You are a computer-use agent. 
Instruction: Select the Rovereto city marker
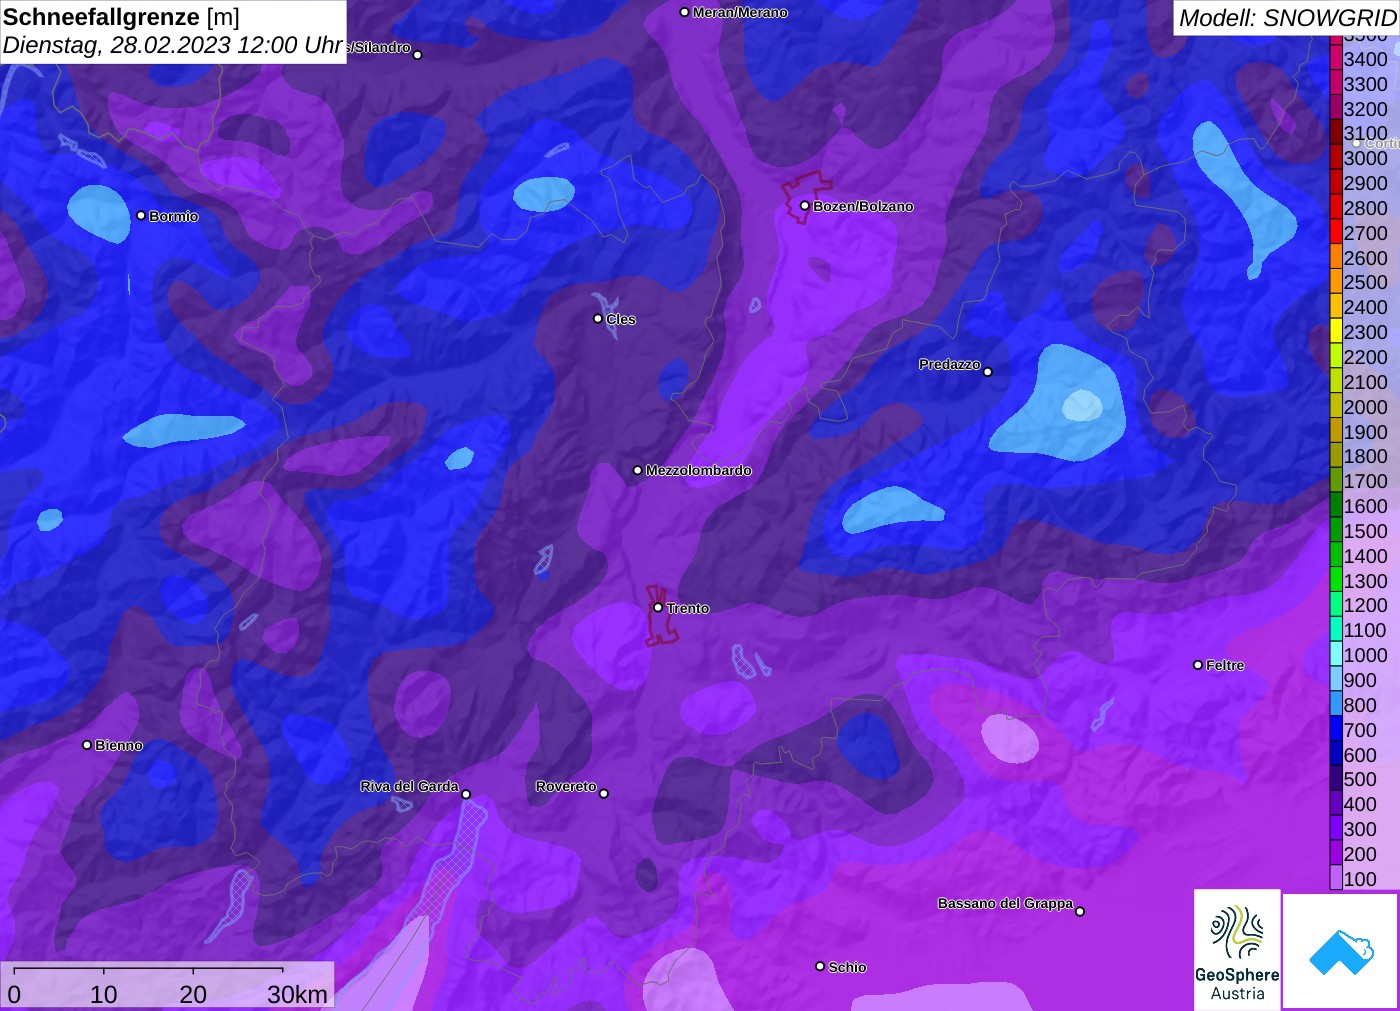[x=604, y=794]
